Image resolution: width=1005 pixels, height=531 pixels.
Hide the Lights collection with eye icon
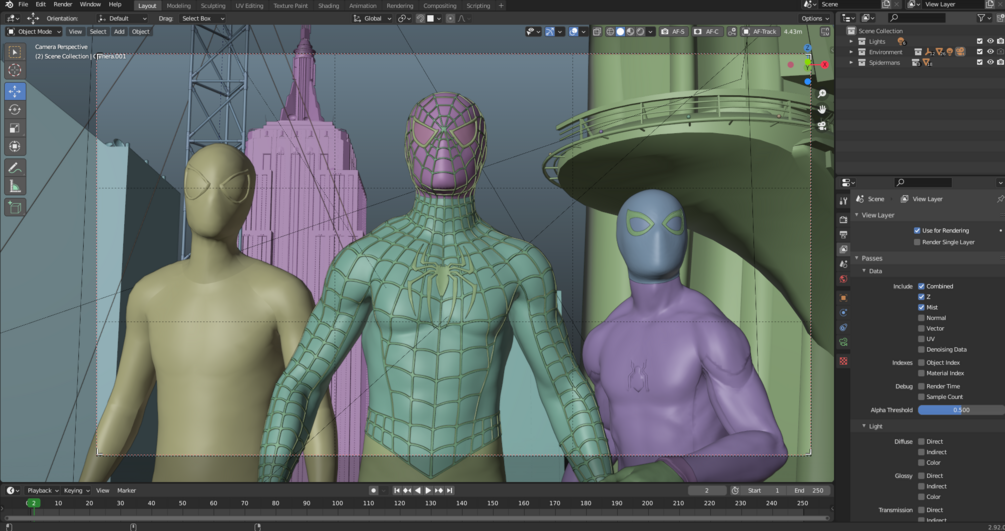(990, 41)
